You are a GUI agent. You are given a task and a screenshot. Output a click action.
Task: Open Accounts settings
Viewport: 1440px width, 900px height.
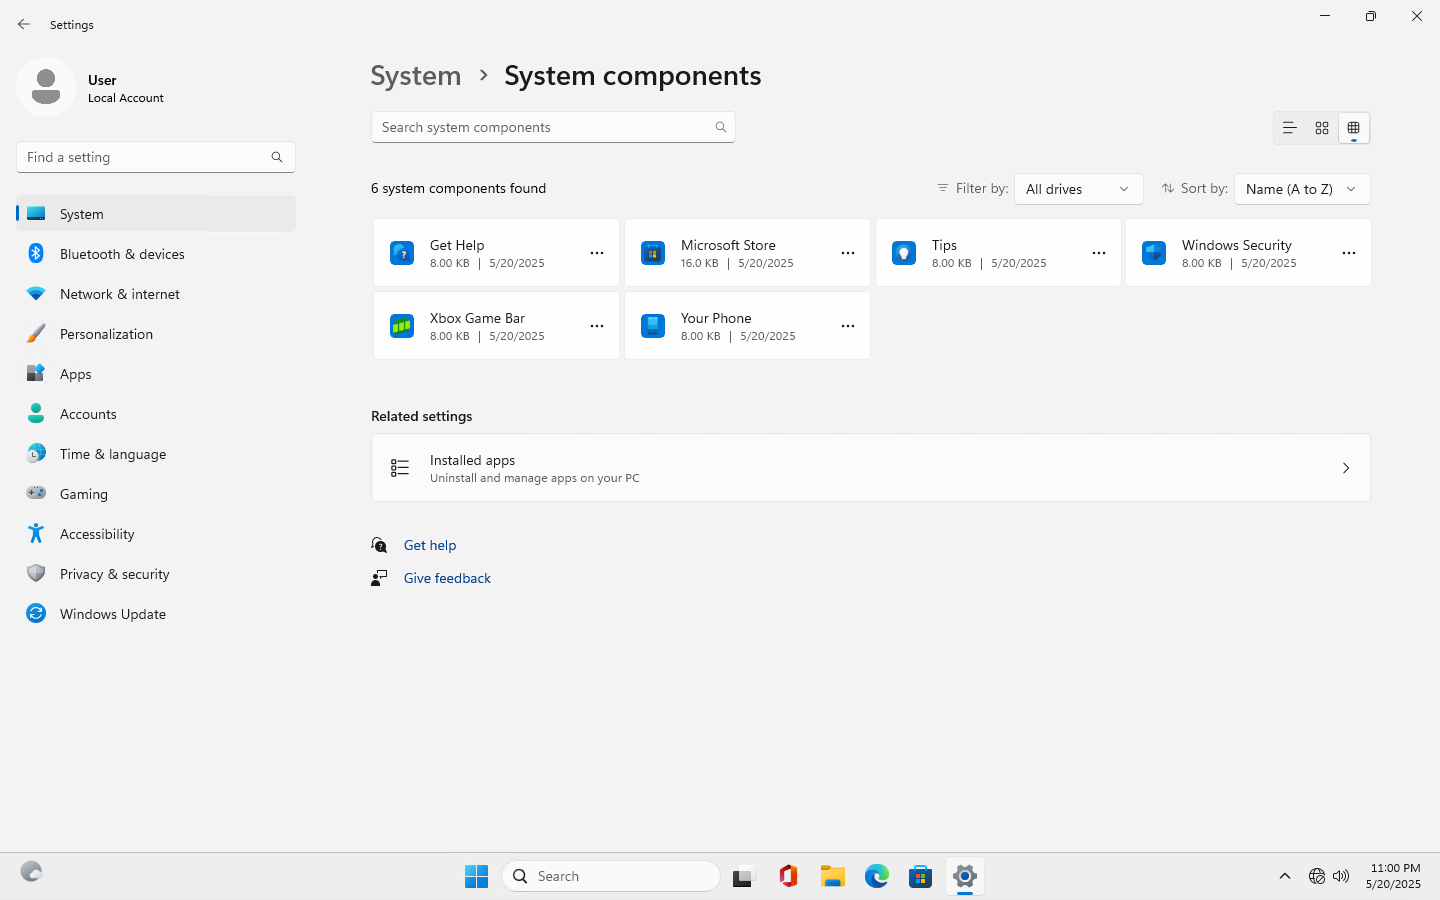(x=156, y=414)
